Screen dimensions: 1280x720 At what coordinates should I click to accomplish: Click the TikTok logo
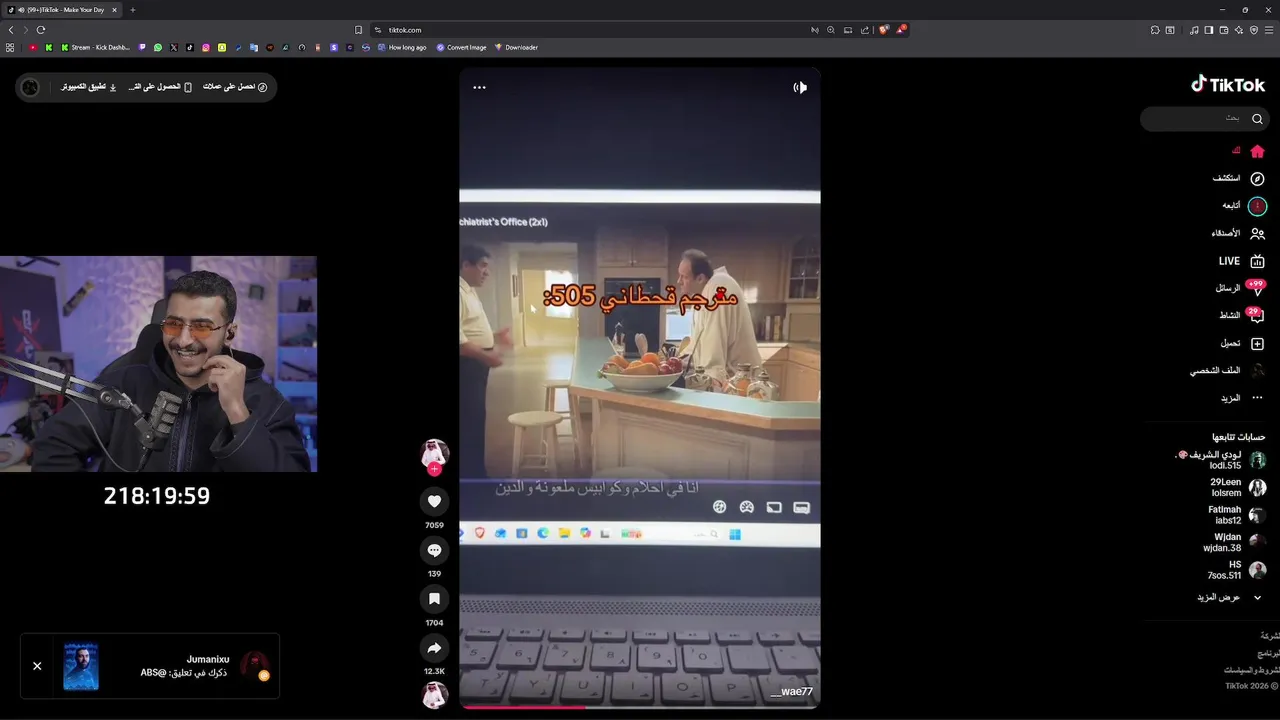[1228, 85]
